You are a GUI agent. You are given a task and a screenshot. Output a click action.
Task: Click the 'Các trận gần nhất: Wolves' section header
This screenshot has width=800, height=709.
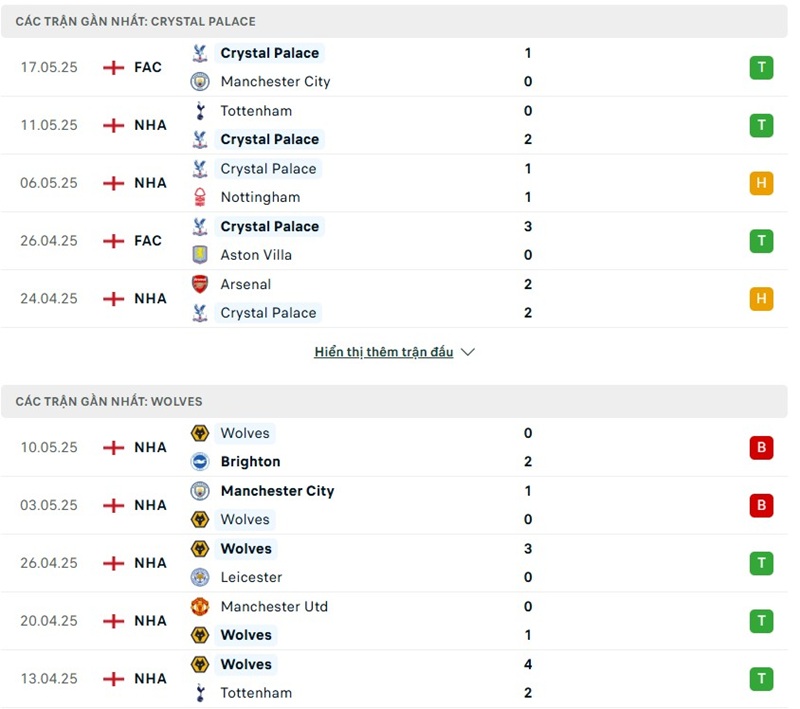pos(109,401)
